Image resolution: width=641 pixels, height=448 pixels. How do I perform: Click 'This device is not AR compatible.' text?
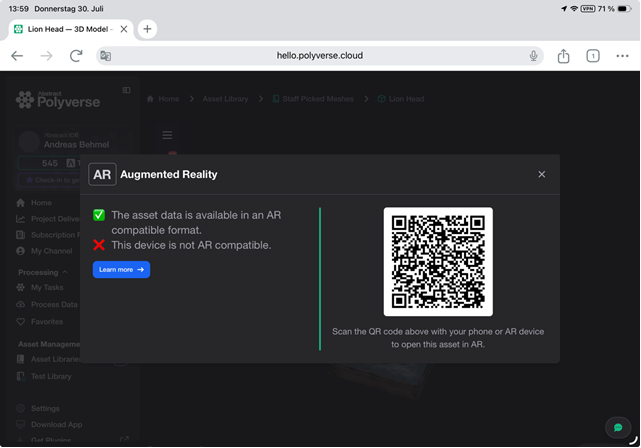click(191, 245)
